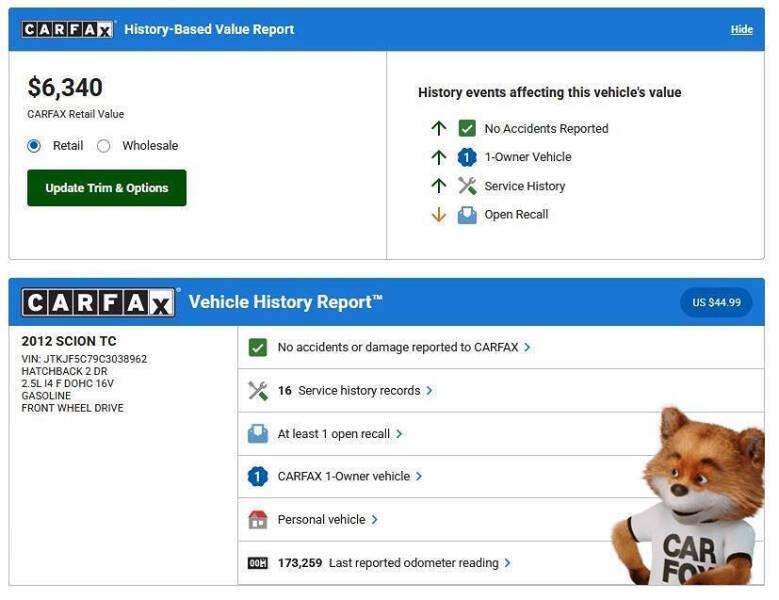Expand the Last reported odometer reading row

pyautogui.click(x=392, y=563)
